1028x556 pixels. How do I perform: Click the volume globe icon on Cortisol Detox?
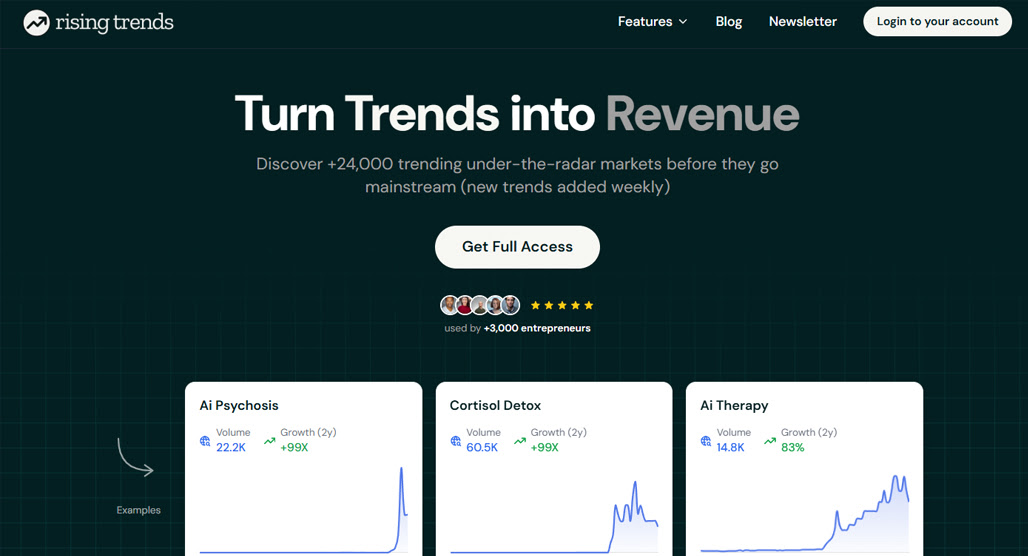[x=456, y=441]
